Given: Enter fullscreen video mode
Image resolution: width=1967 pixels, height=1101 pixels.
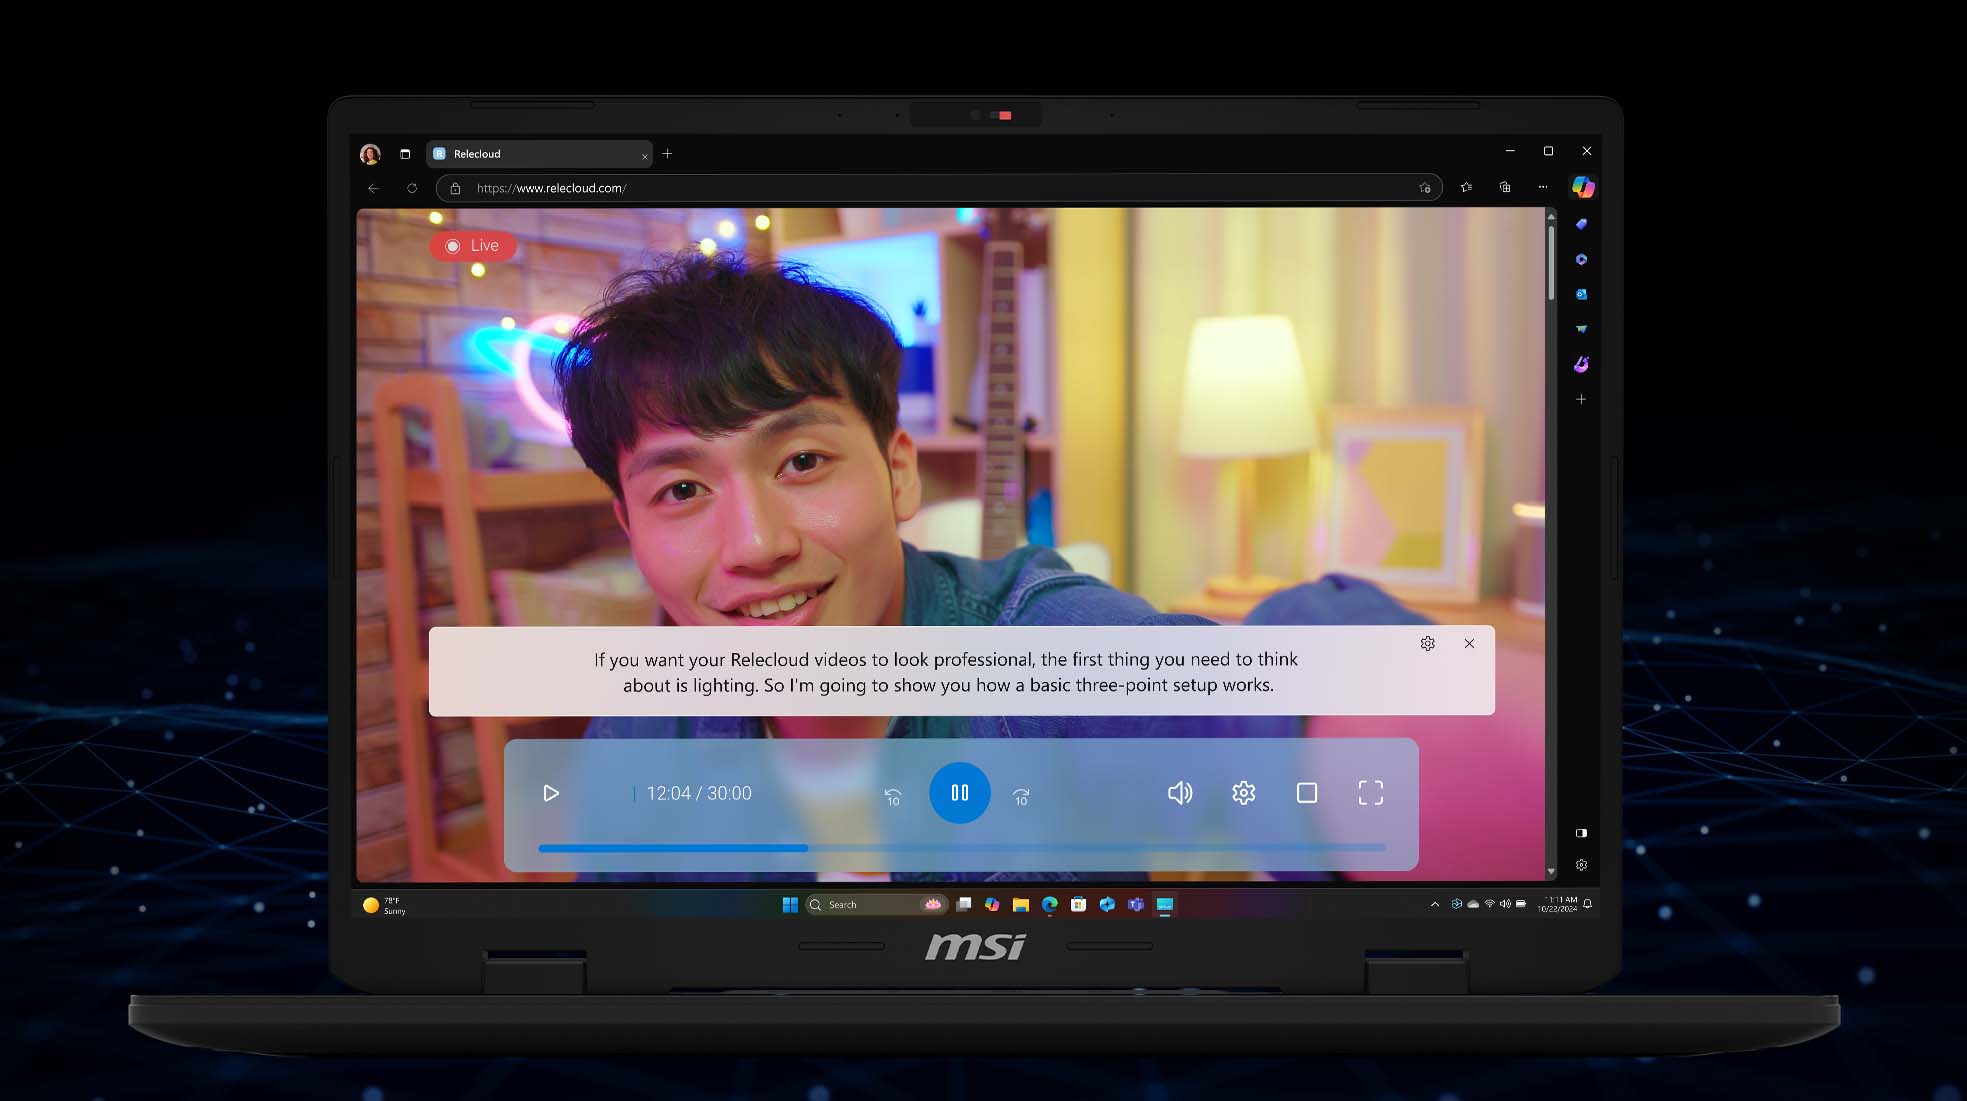Looking at the screenshot, I should pyautogui.click(x=1371, y=793).
